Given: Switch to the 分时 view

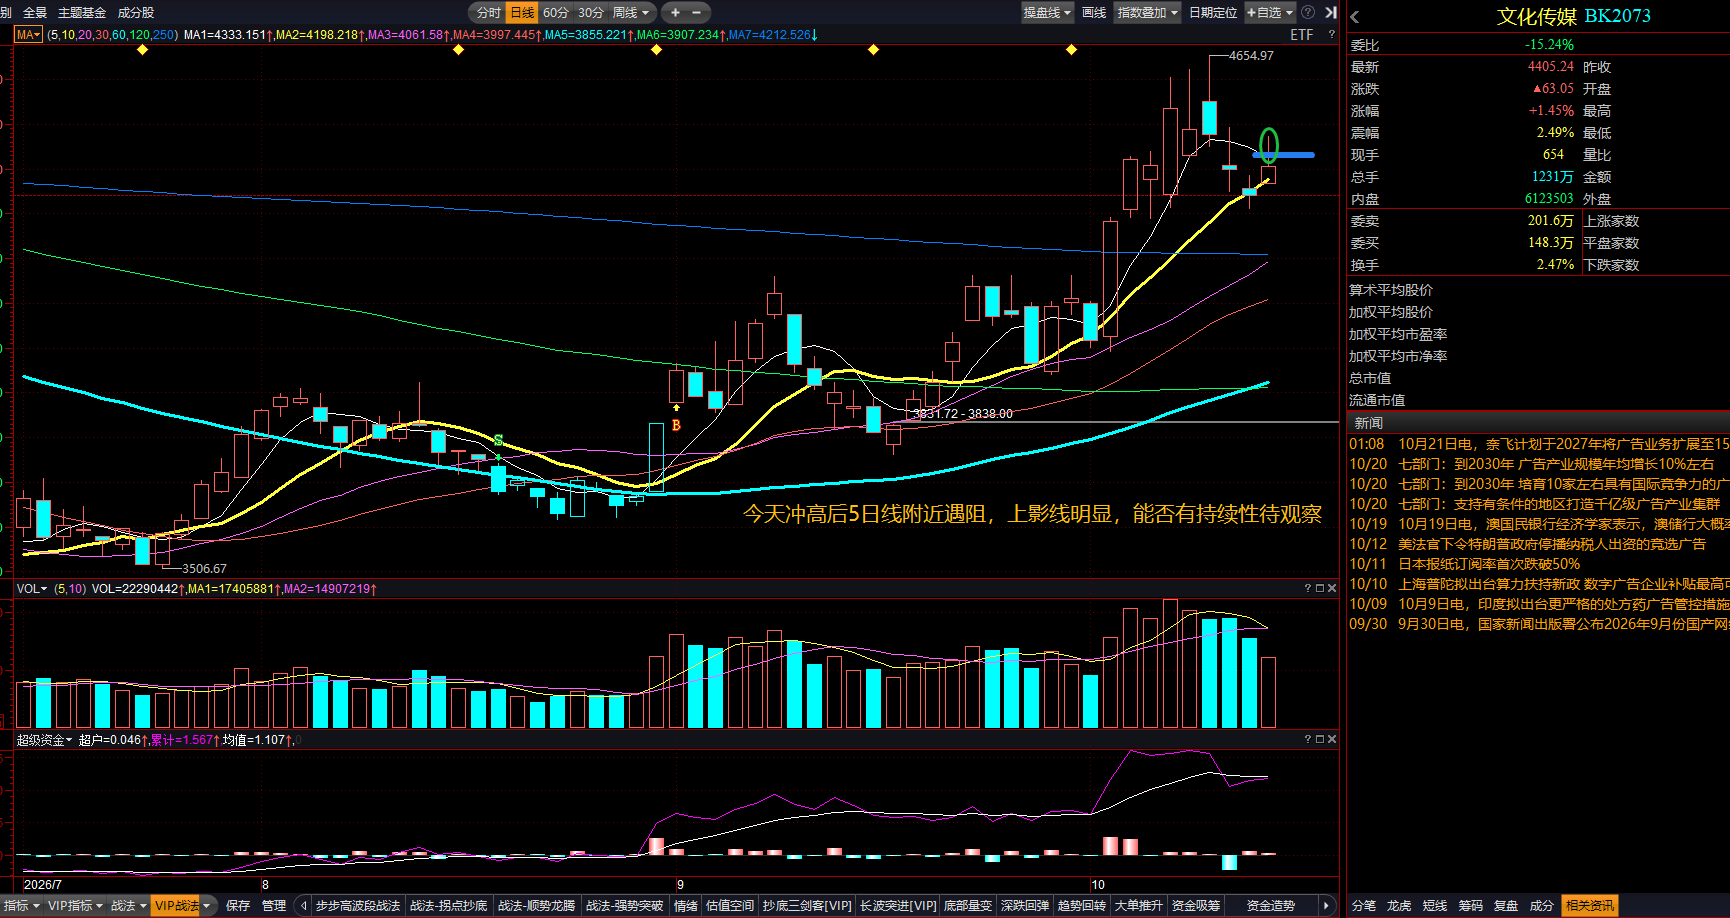Looking at the screenshot, I should [488, 13].
